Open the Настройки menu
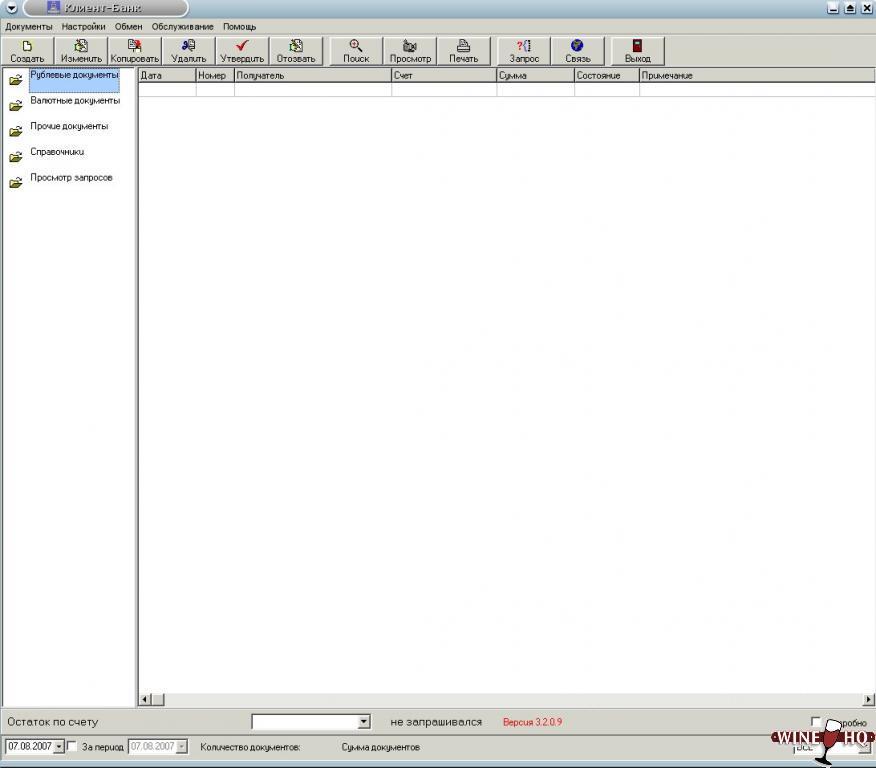The width and height of the screenshot is (876, 768). 83,26
